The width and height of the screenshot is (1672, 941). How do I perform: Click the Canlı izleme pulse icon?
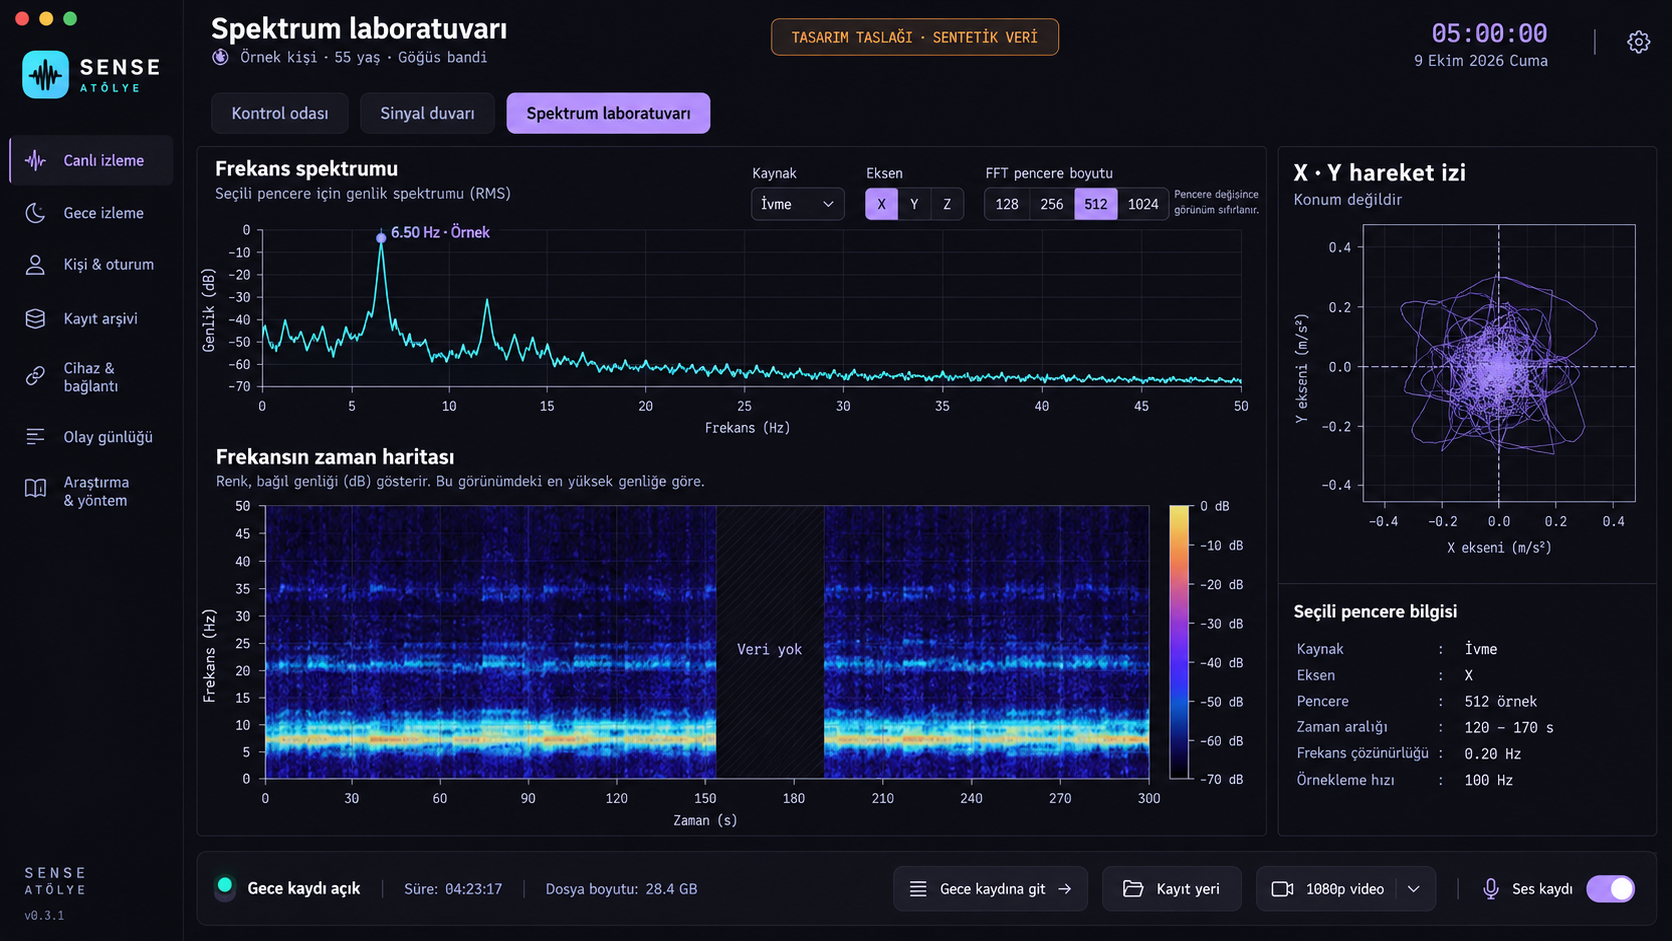click(35, 160)
